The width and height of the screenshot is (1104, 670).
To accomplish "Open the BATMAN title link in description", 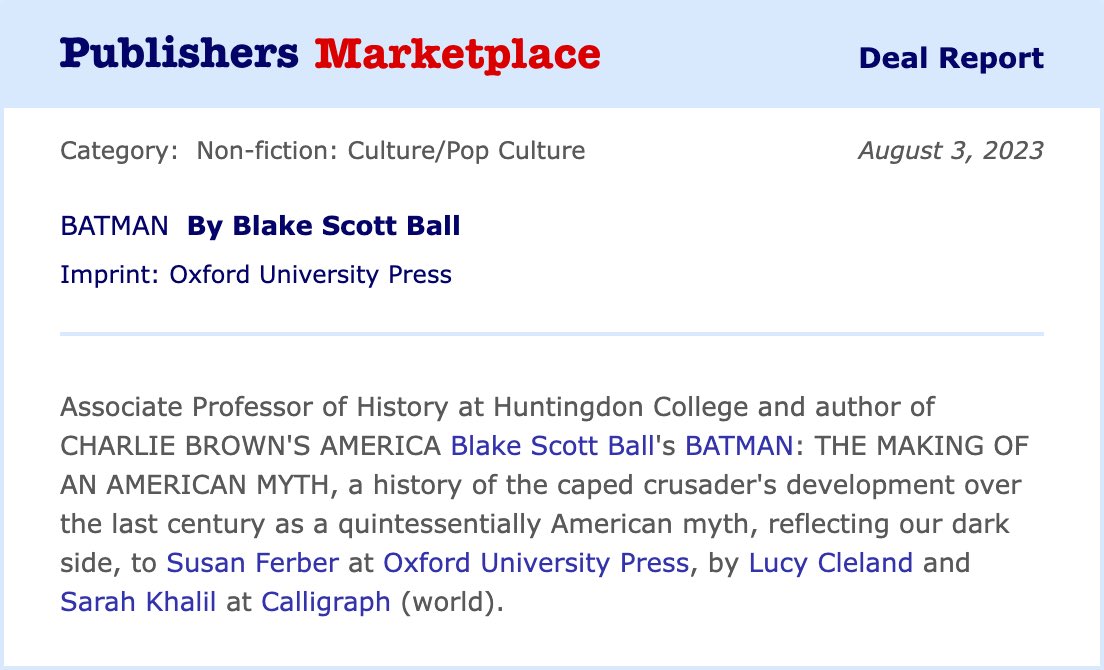I will tap(739, 446).
